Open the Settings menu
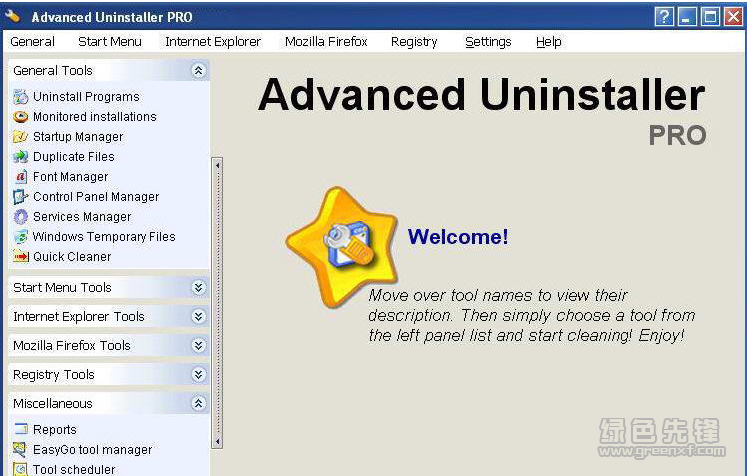Screen dimensions: 747x476 click(488, 42)
